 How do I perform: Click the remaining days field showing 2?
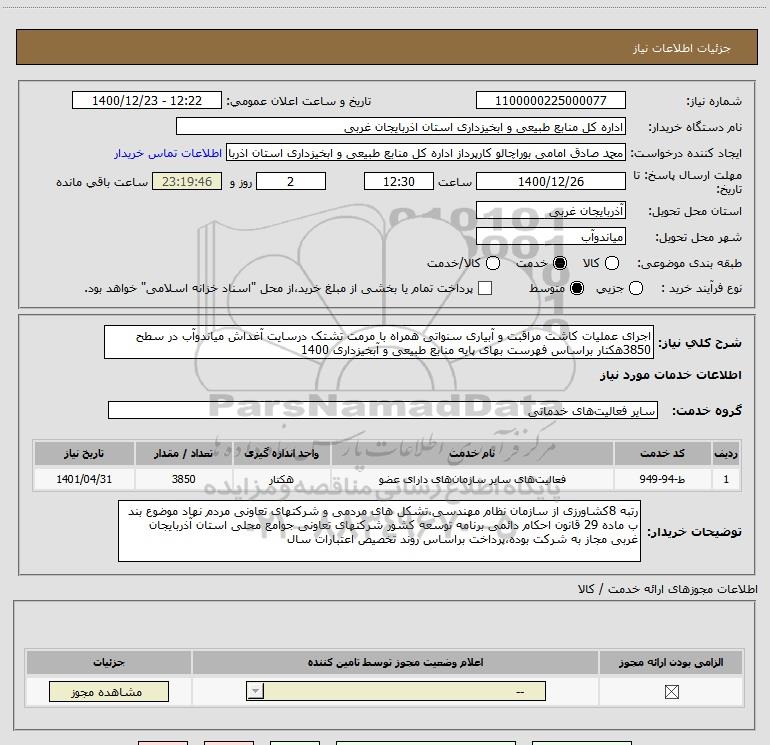(x=291, y=181)
